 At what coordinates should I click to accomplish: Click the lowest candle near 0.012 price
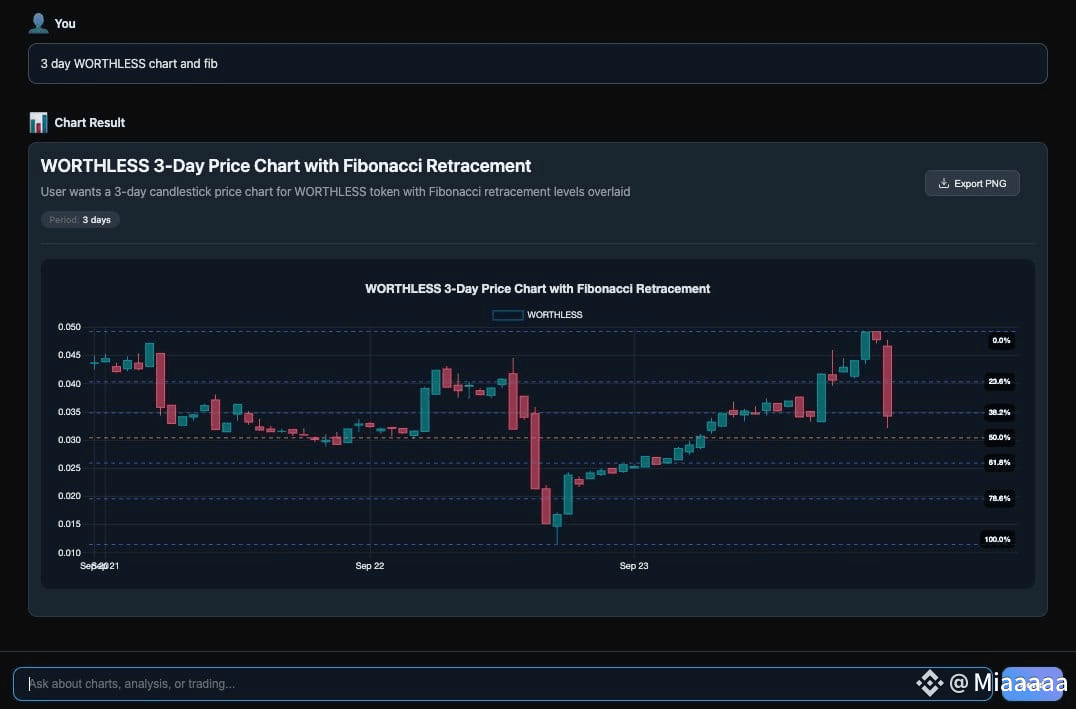tap(557, 522)
